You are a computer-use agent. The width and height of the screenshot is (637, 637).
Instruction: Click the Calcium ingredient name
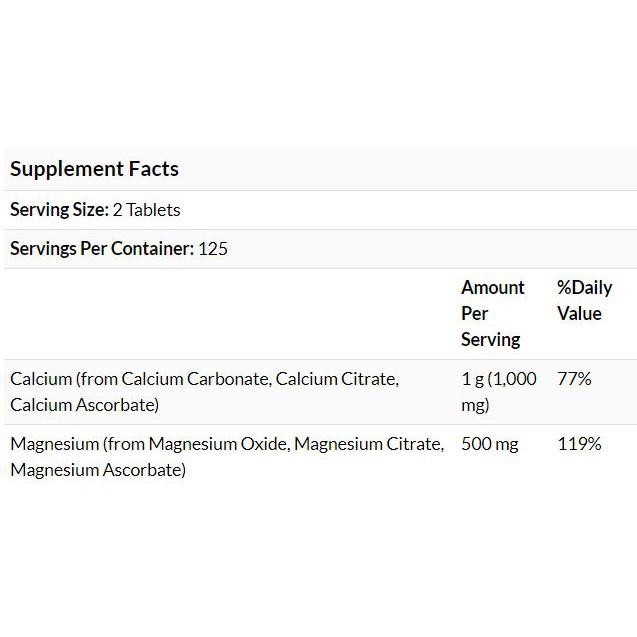coord(41,379)
